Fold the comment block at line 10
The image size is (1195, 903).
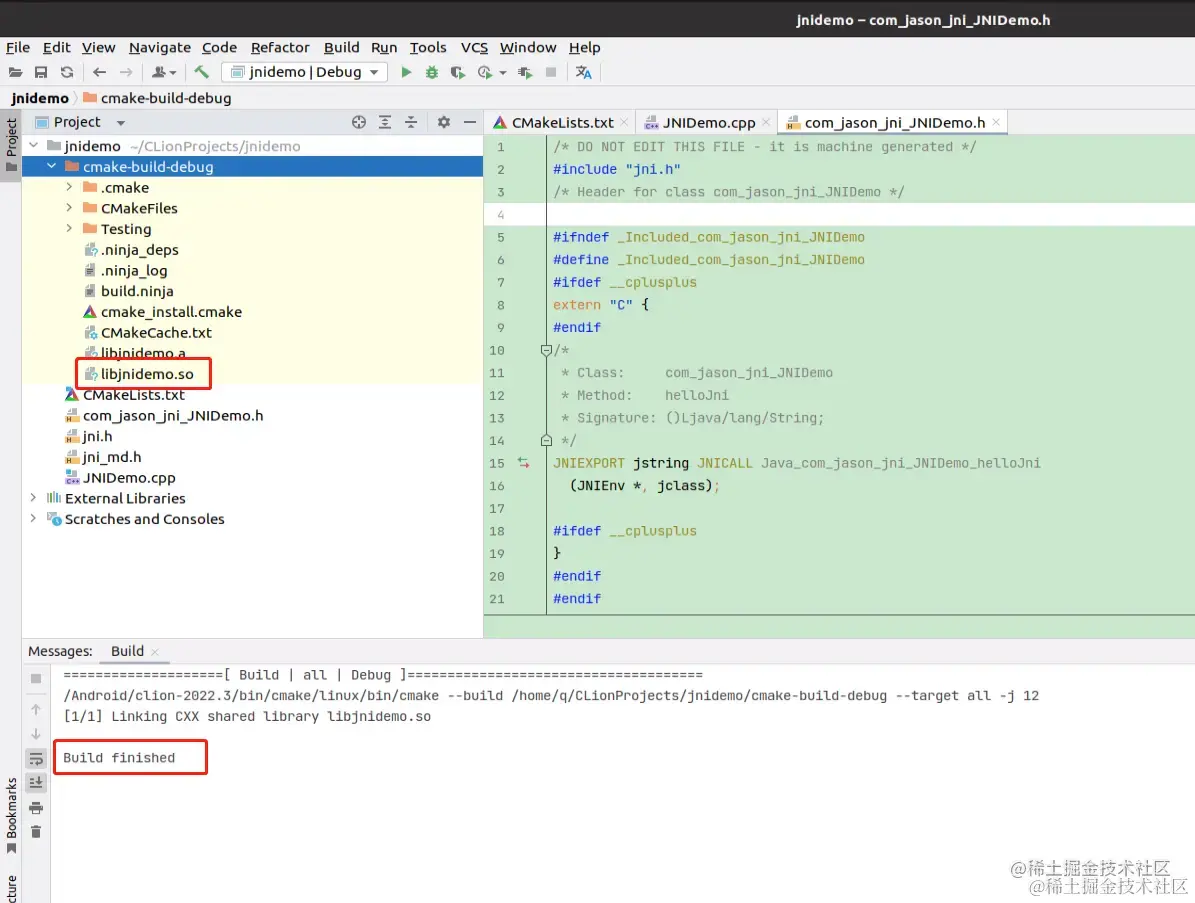point(546,351)
